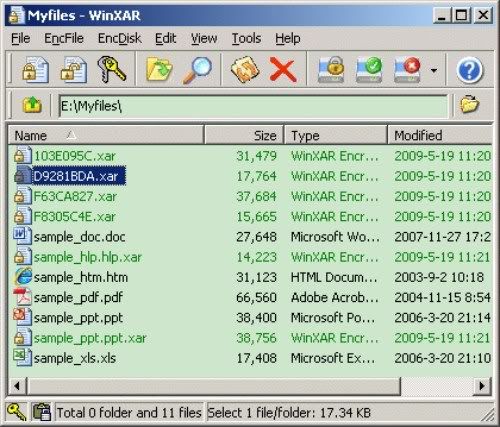Click size value 66,560
Screen dimensions: 500x427
tap(256, 298)
